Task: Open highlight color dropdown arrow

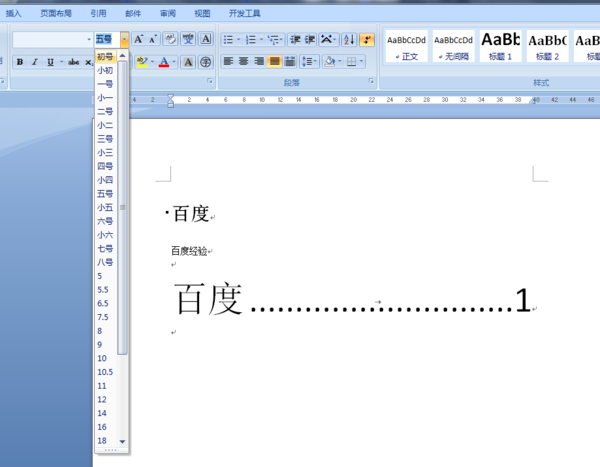Action: point(152,62)
